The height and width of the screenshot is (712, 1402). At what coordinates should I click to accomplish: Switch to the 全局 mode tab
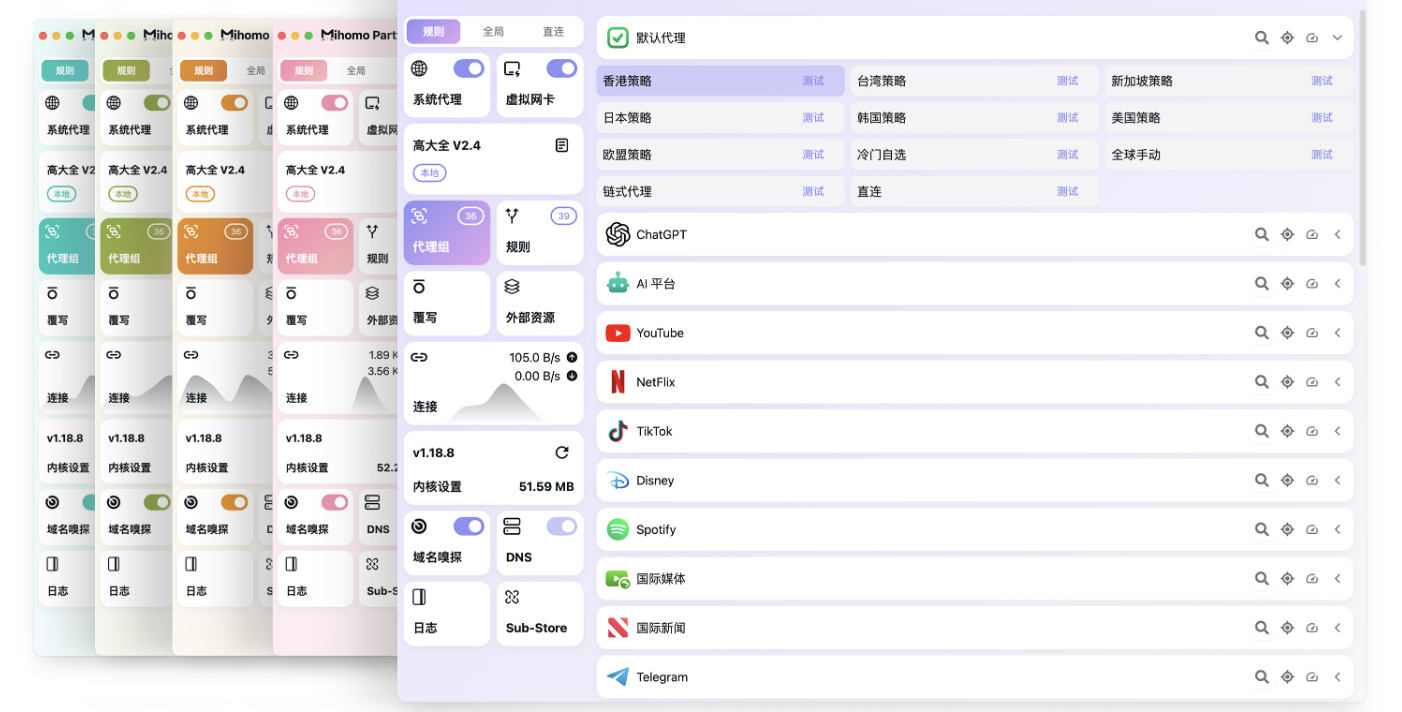(493, 32)
